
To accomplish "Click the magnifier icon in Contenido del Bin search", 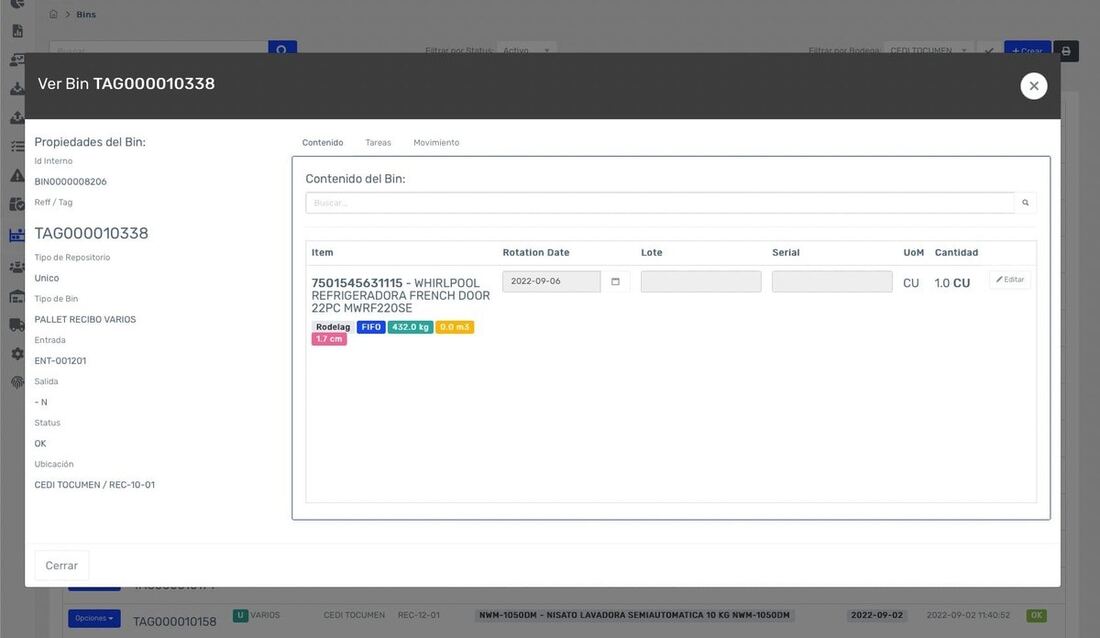I will click(x=1025, y=203).
